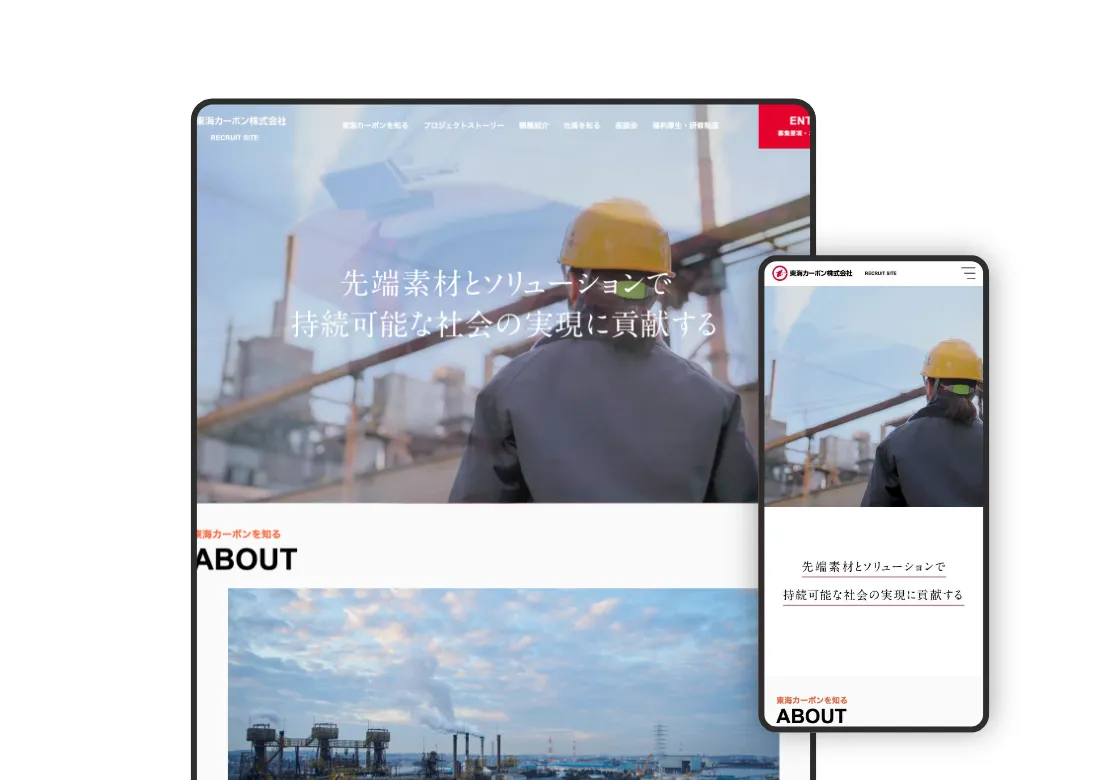Click the red circular logo in the phone header
The width and height of the screenshot is (1120, 780).
[779, 273]
